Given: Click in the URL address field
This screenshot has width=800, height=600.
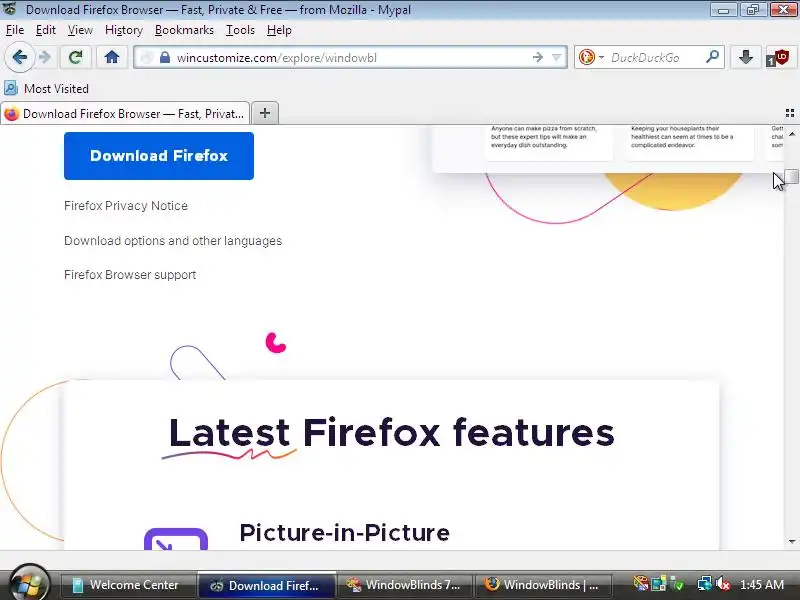Looking at the screenshot, I should (352, 58).
